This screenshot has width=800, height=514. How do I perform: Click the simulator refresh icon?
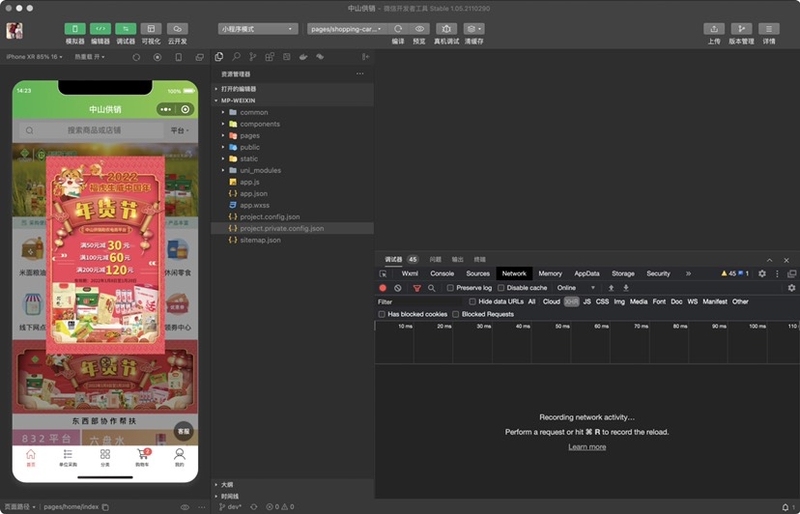(136, 57)
